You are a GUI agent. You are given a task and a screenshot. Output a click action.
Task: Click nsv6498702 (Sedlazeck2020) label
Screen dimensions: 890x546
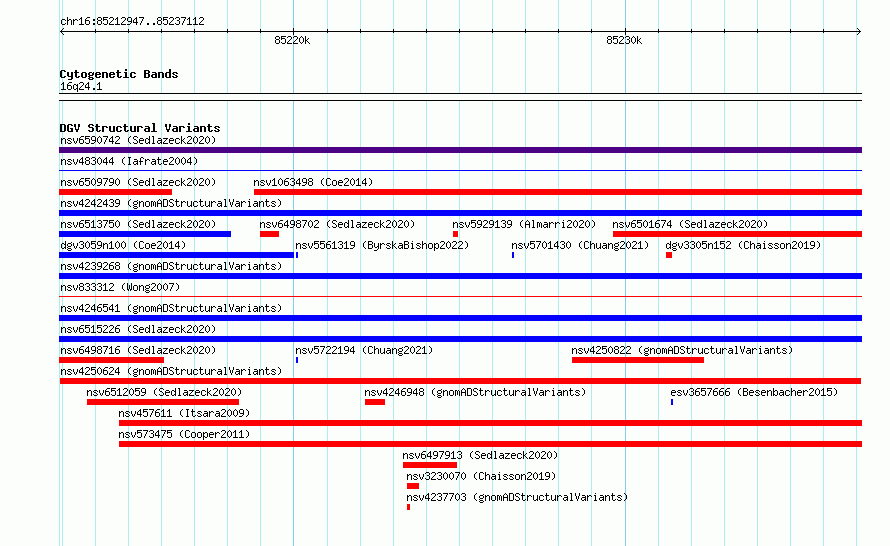click(337, 224)
